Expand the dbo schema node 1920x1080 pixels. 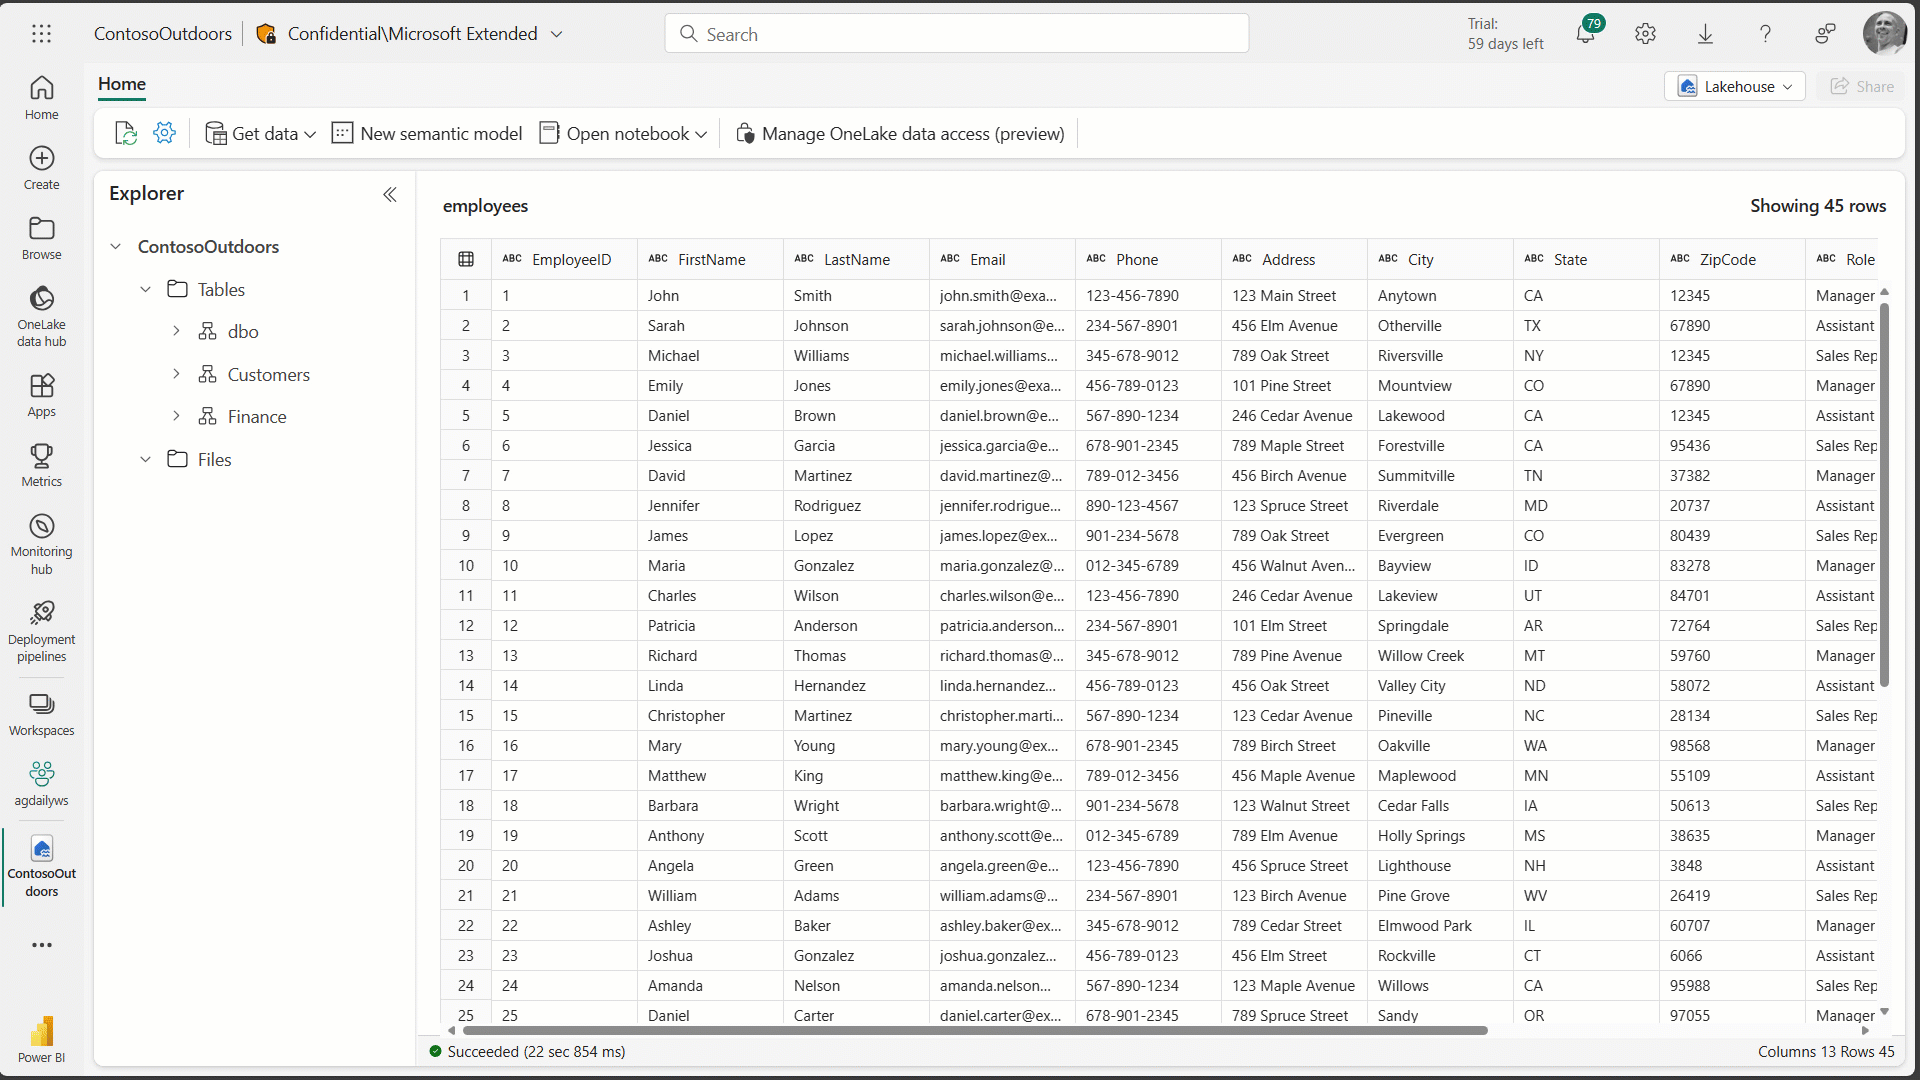click(177, 330)
